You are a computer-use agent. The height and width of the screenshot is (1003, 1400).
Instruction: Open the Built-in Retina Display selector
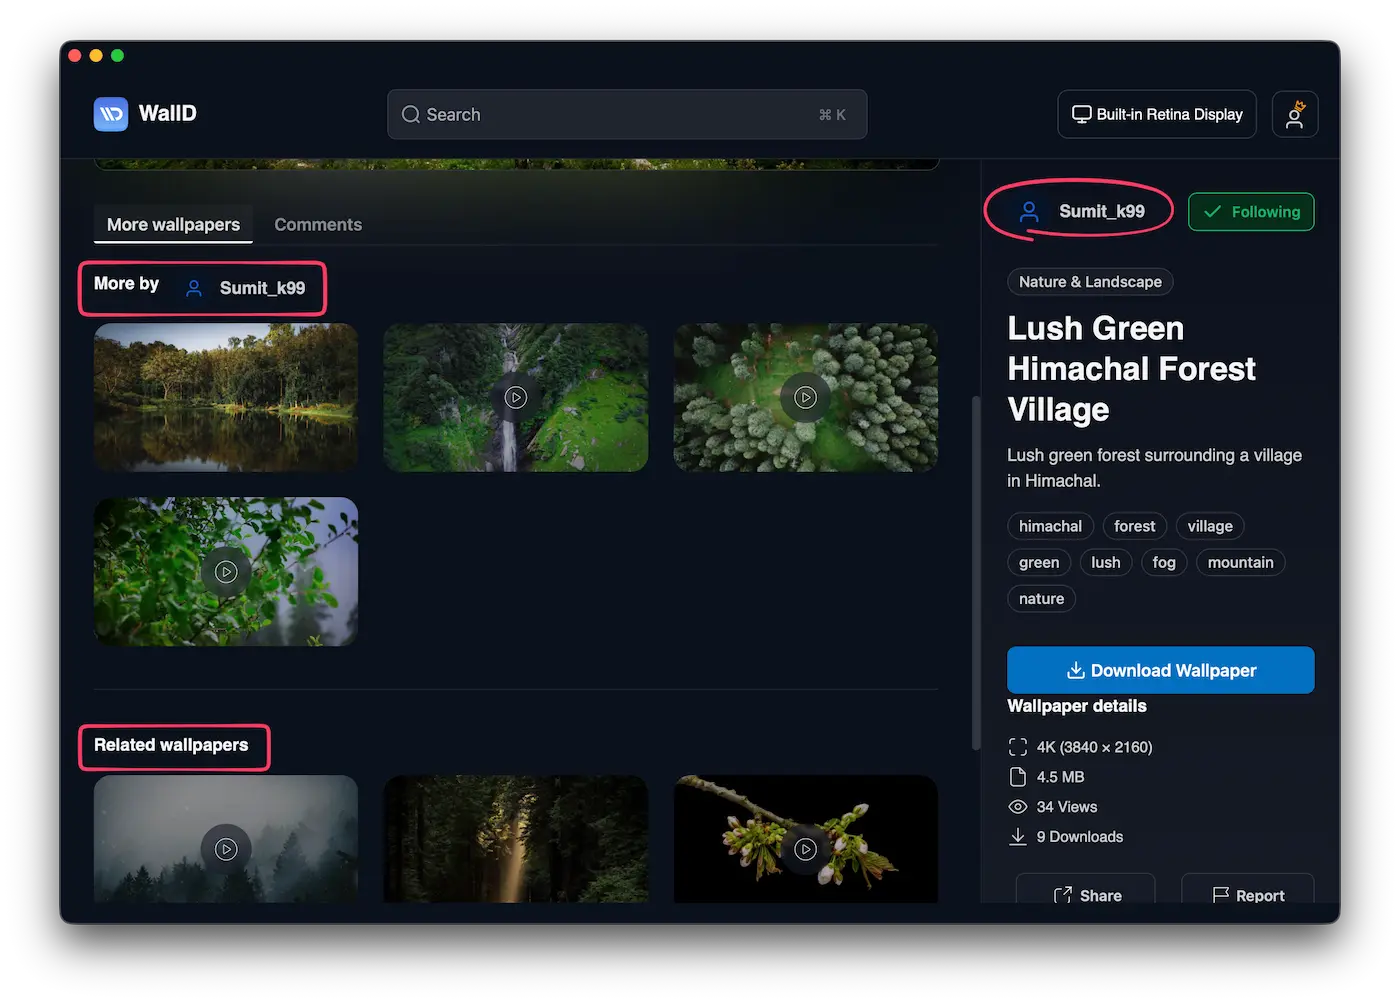coord(1157,114)
